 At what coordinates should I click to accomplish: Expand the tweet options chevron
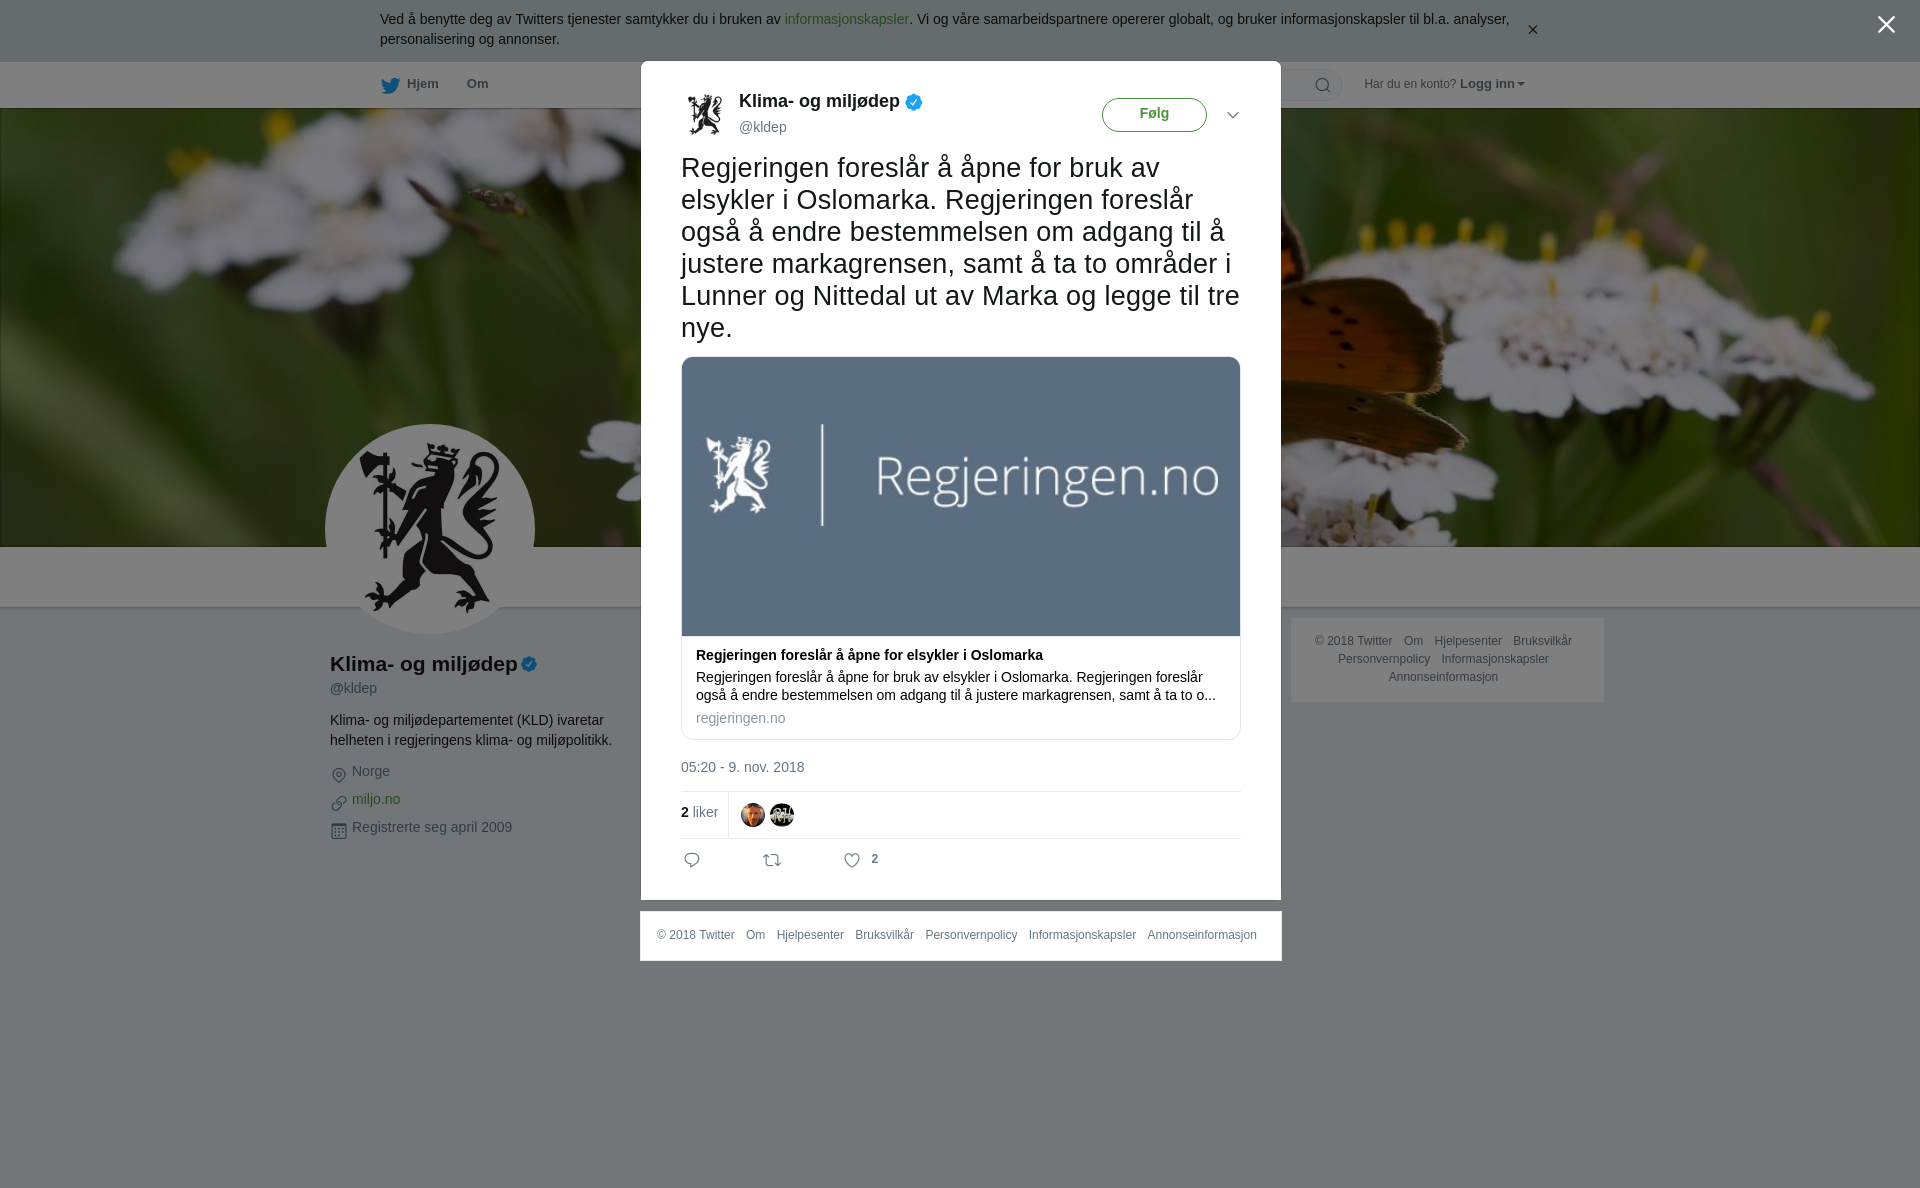[1233, 115]
